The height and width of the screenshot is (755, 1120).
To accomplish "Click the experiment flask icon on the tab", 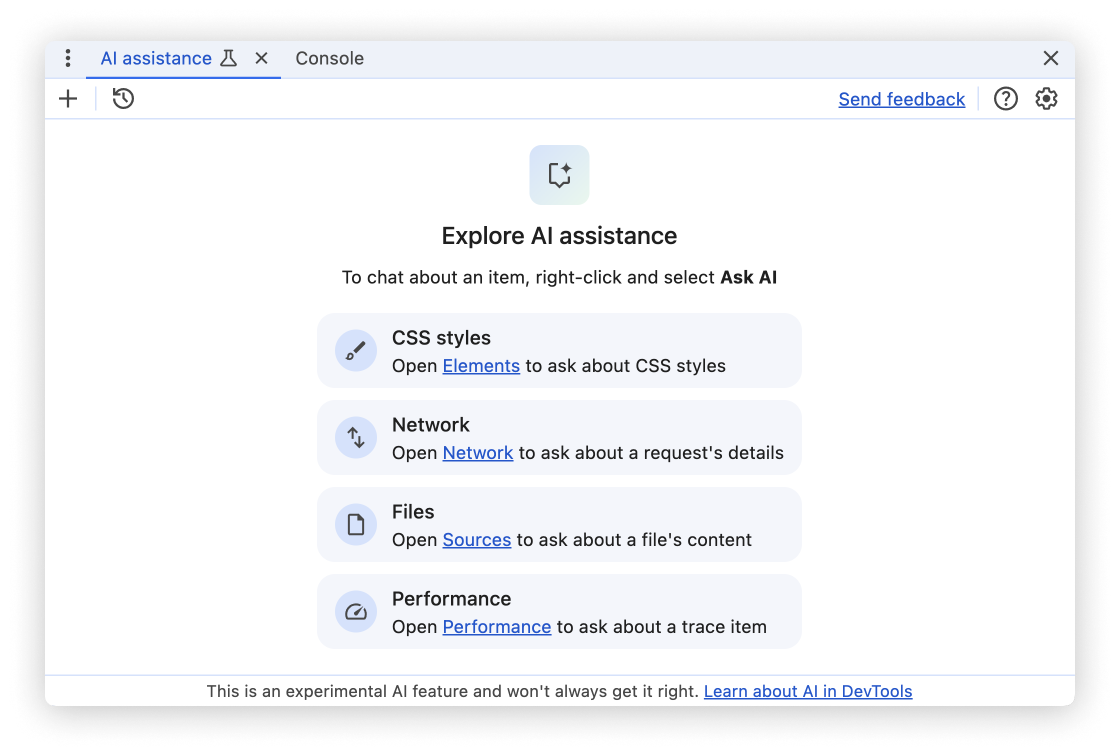I will 229,58.
